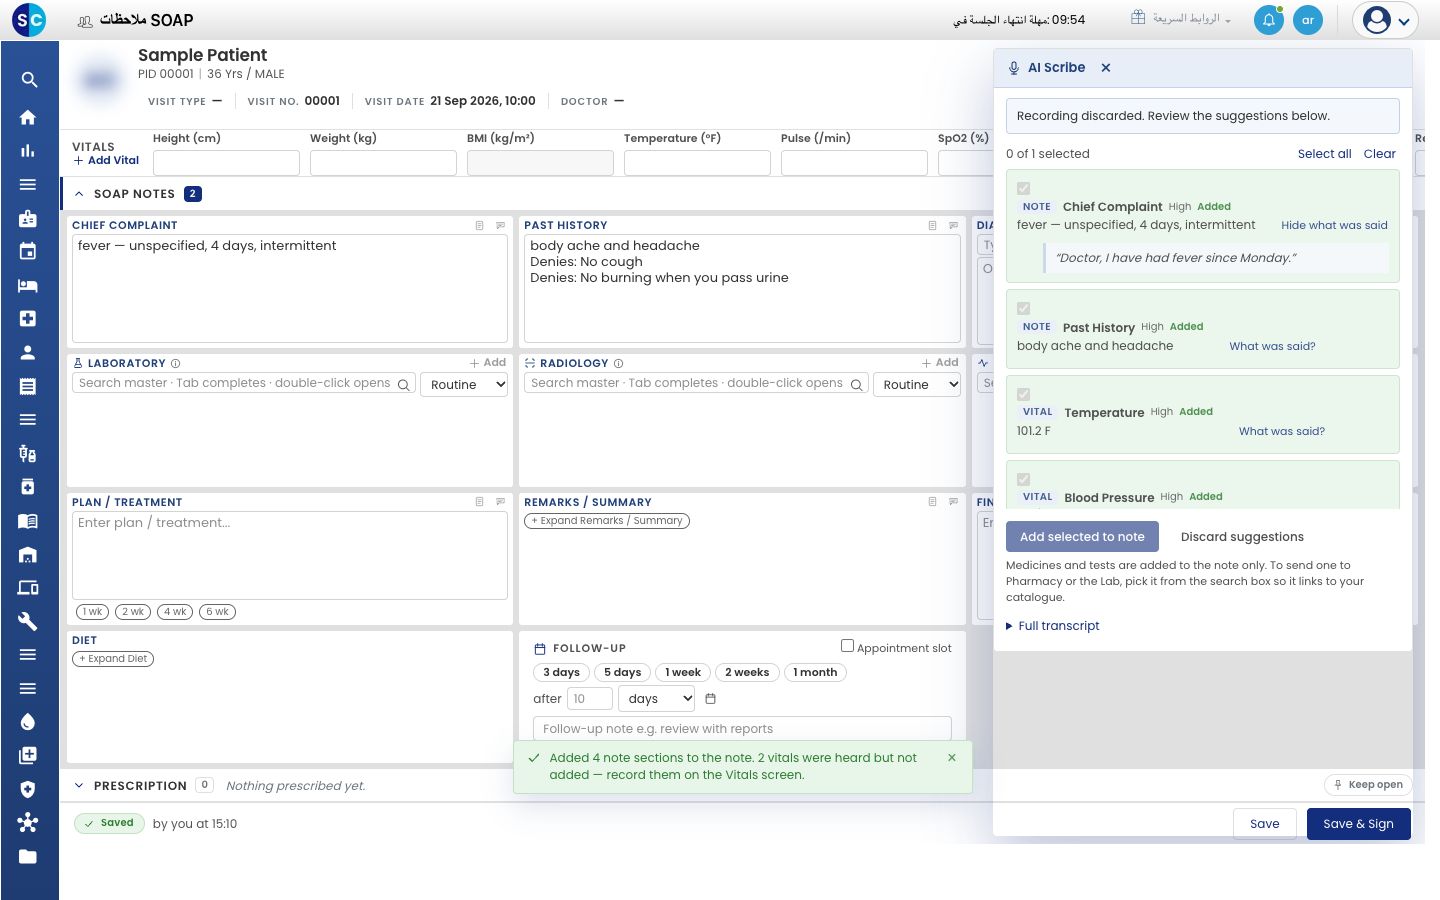Expand the Full transcript disclosure

1053,626
